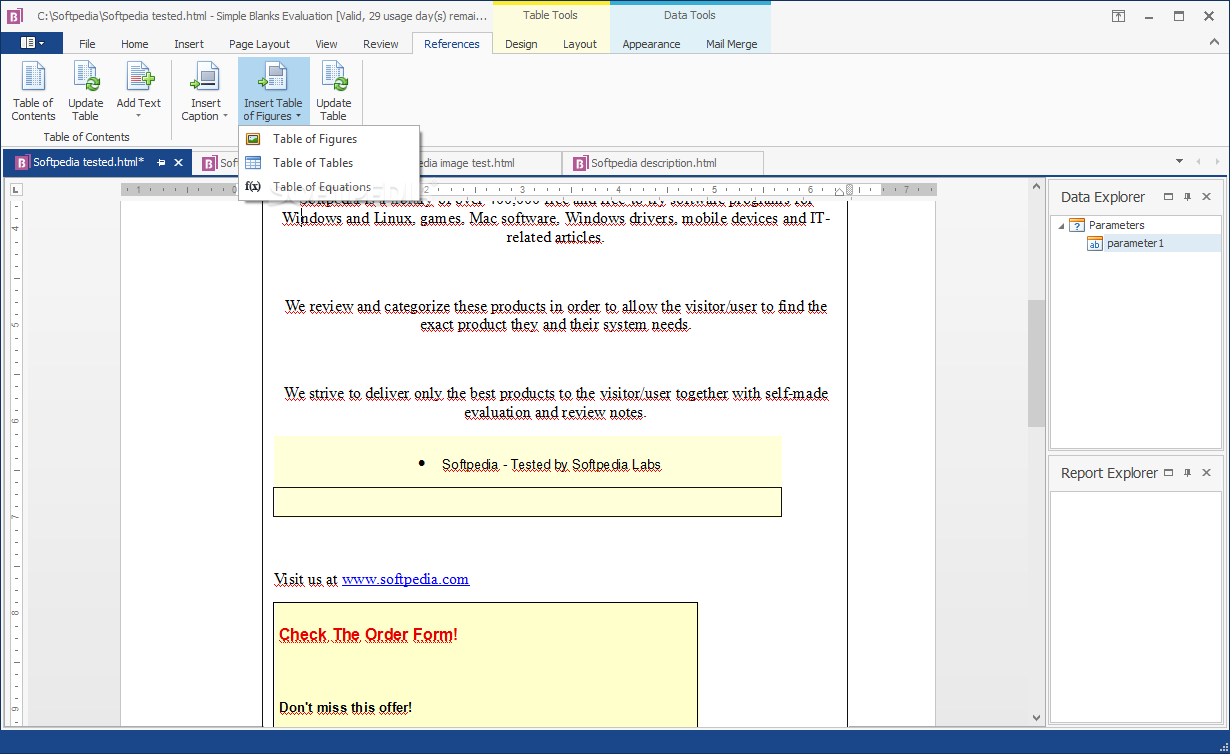Close the Softpedia tested.html document tab
The height and width of the screenshot is (754, 1230).
point(179,163)
